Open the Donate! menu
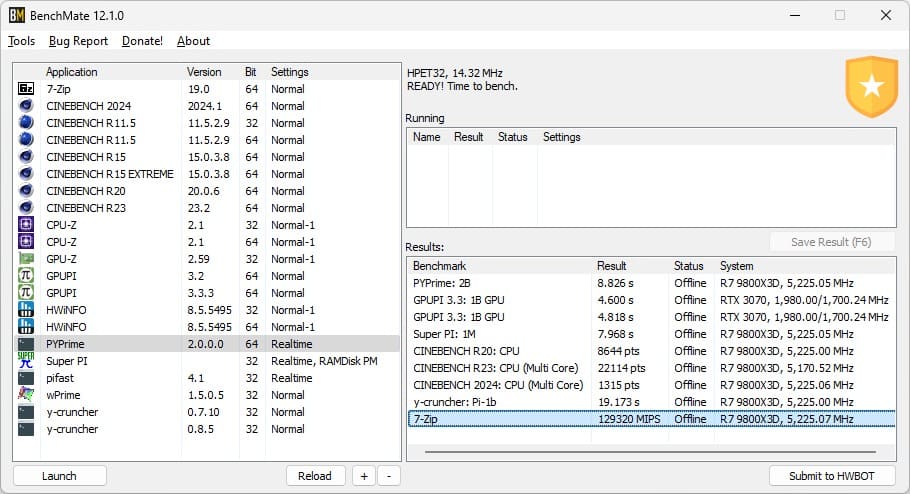 pyautogui.click(x=142, y=41)
